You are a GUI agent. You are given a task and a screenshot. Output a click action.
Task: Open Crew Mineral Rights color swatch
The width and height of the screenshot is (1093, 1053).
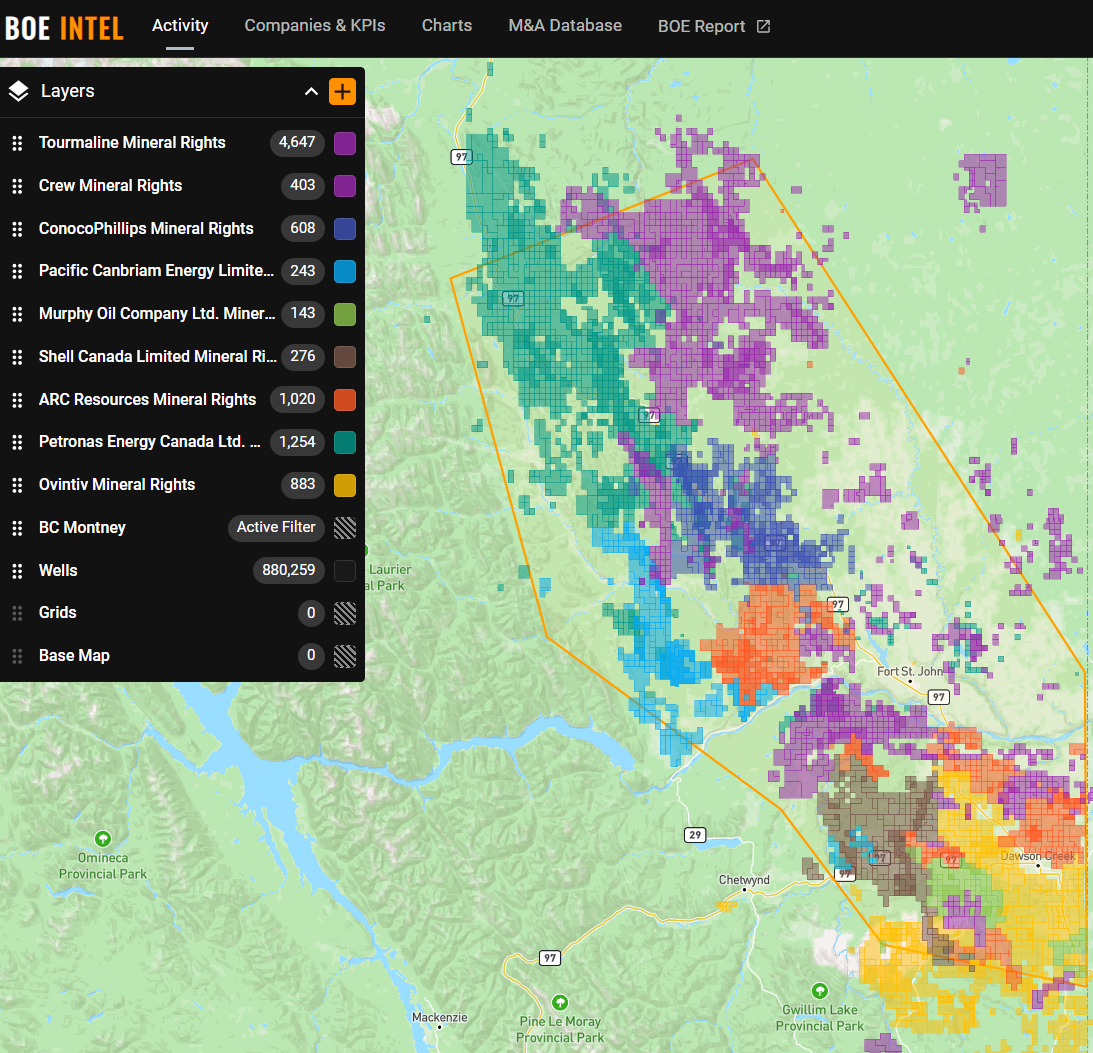pyautogui.click(x=345, y=186)
